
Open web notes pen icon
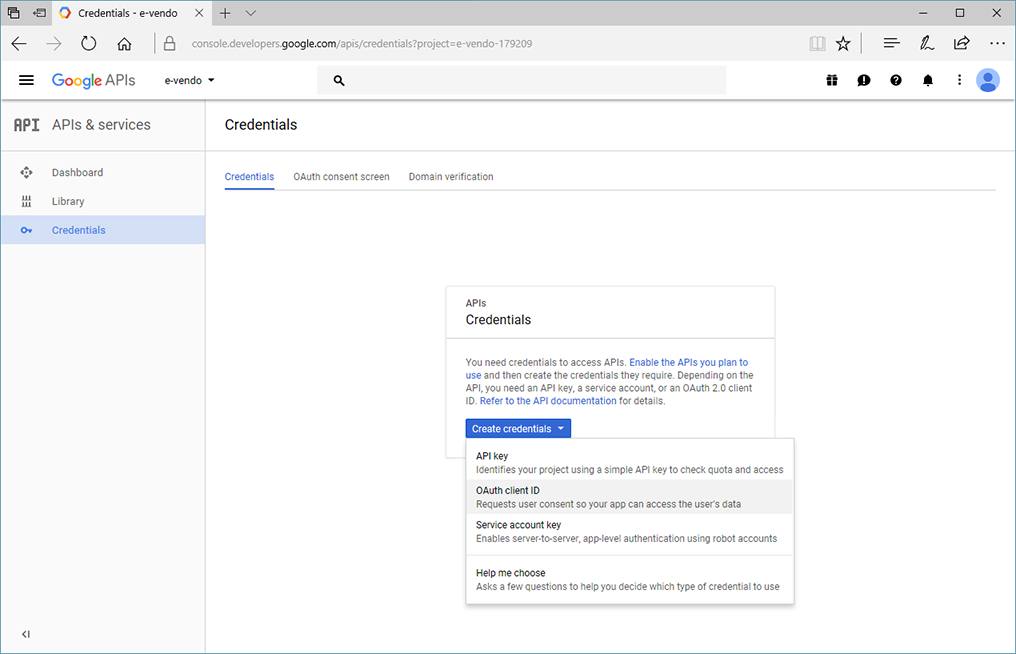(x=927, y=43)
